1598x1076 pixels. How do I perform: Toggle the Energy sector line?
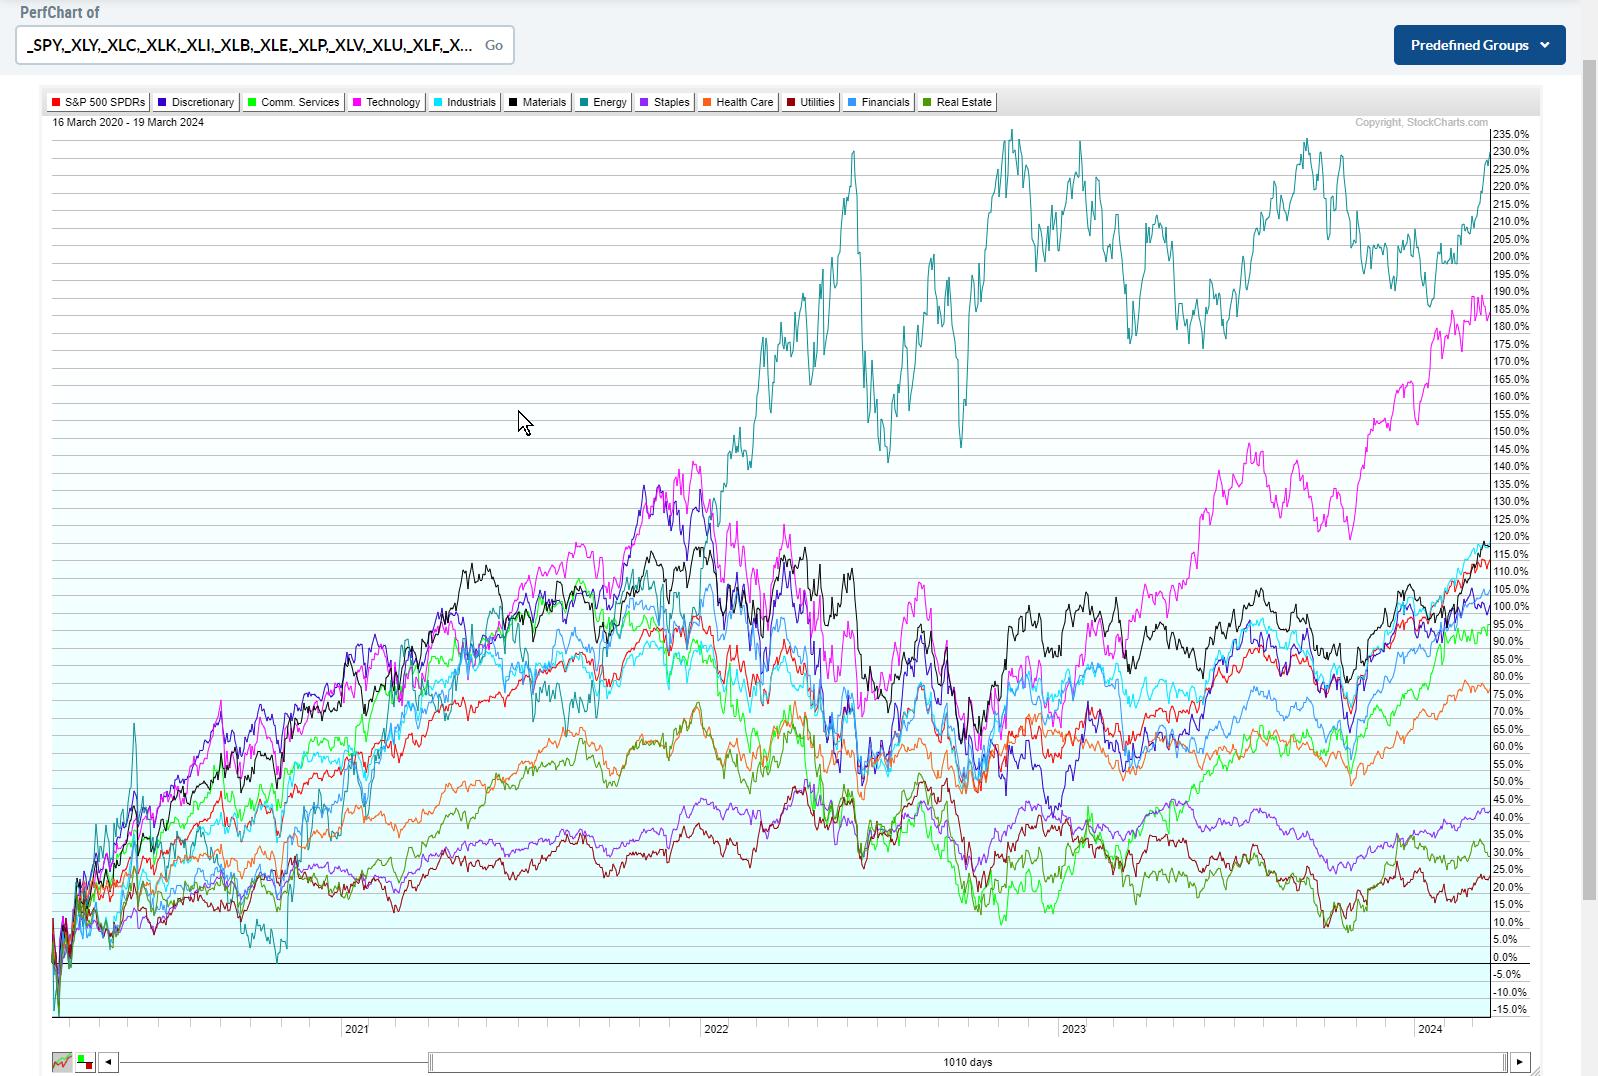click(x=602, y=102)
